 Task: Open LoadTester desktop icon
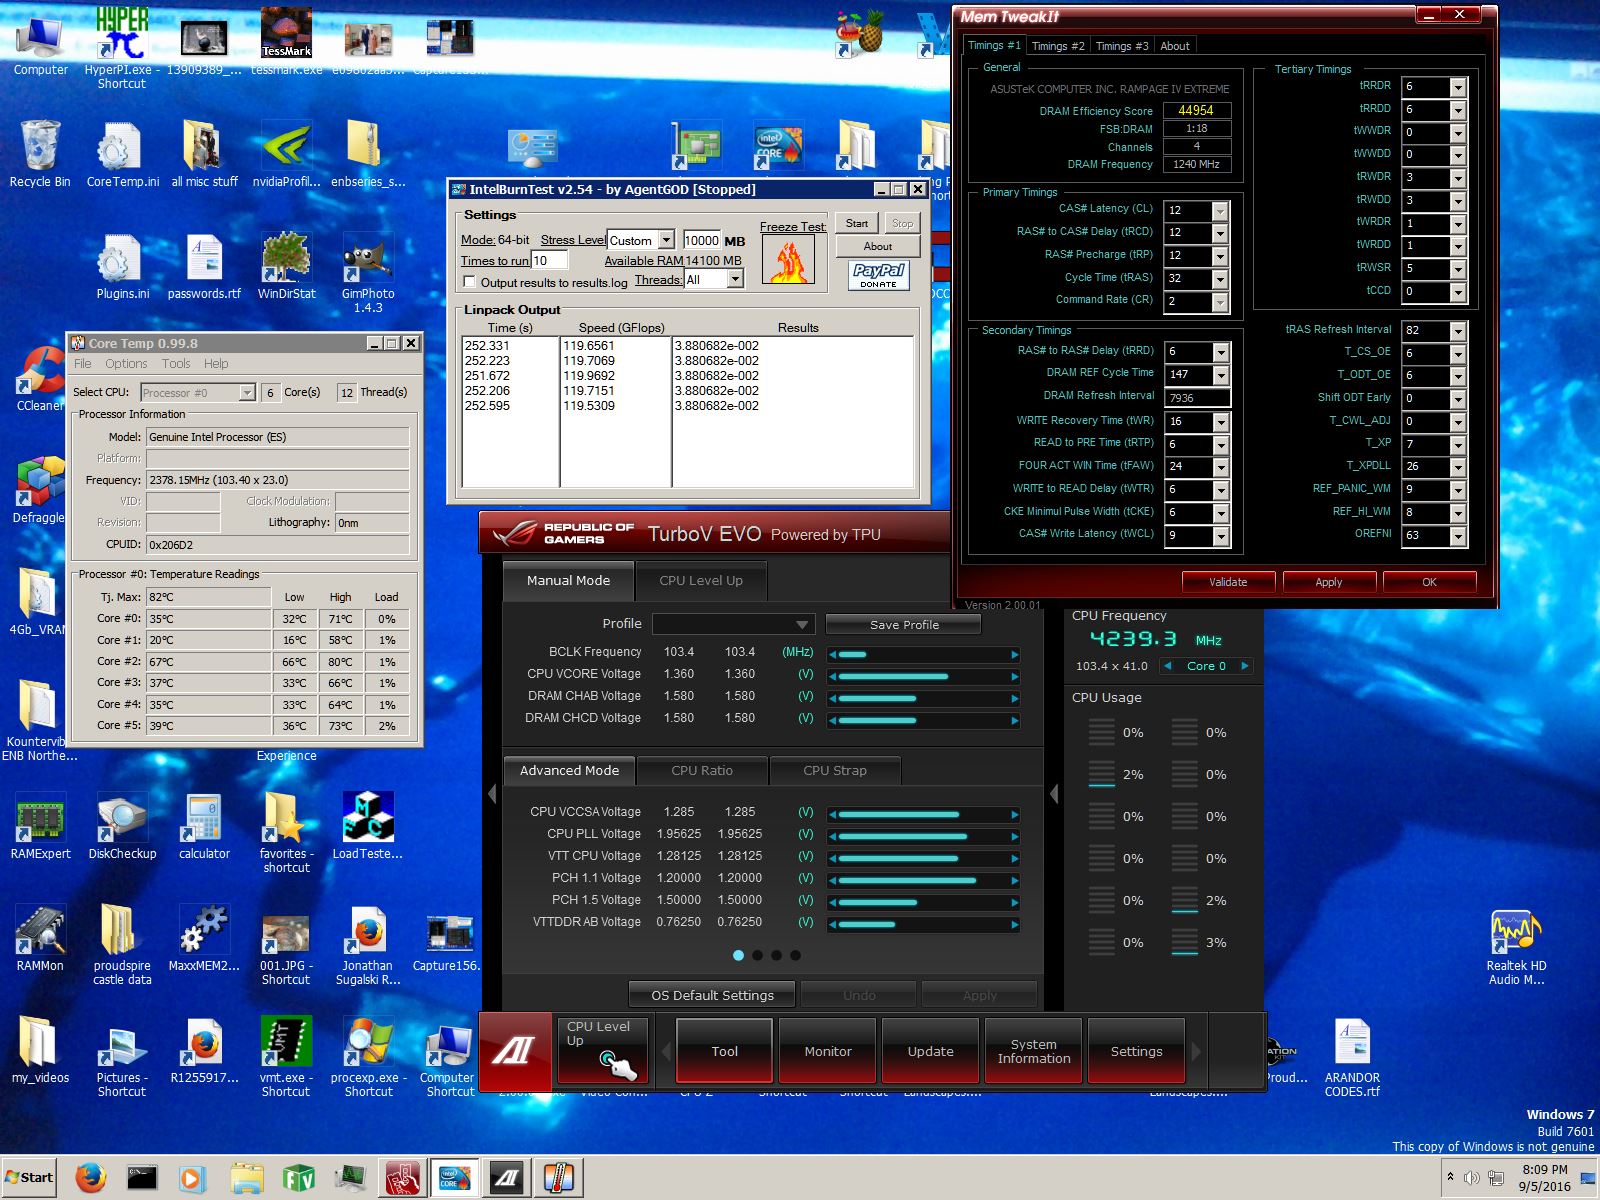[368, 826]
